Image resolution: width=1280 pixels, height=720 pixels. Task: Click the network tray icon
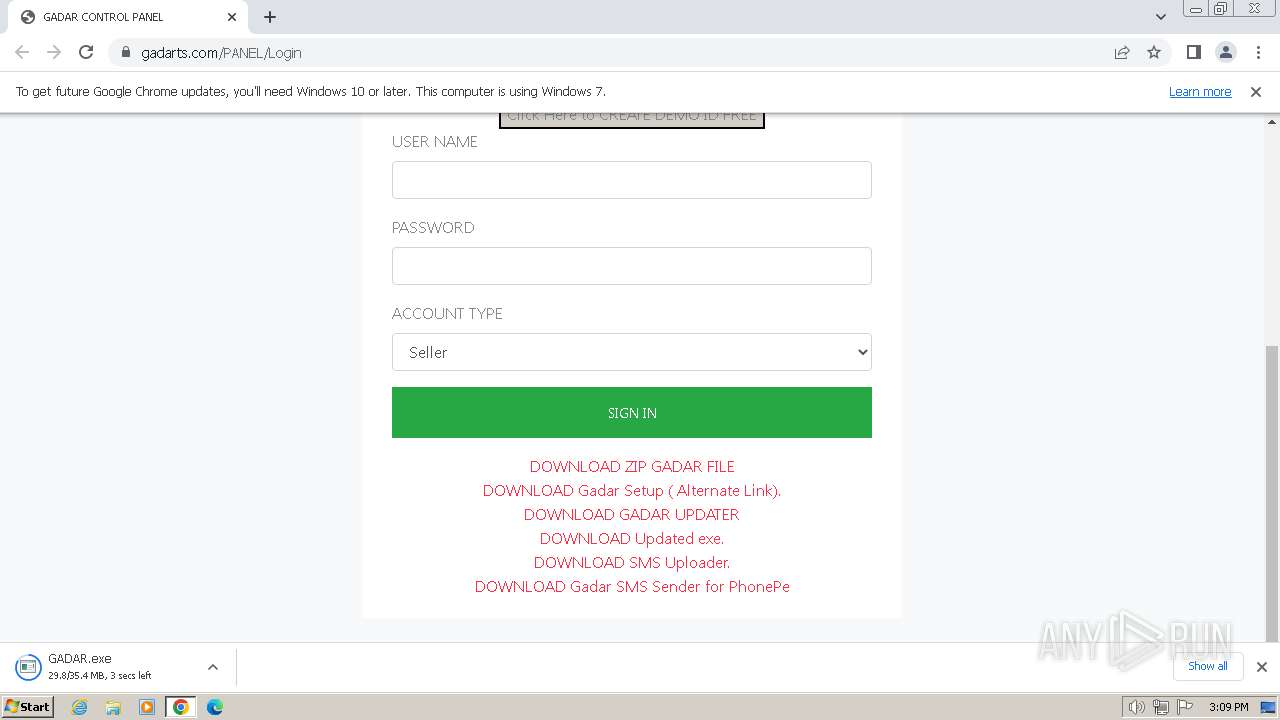coord(1161,707)
